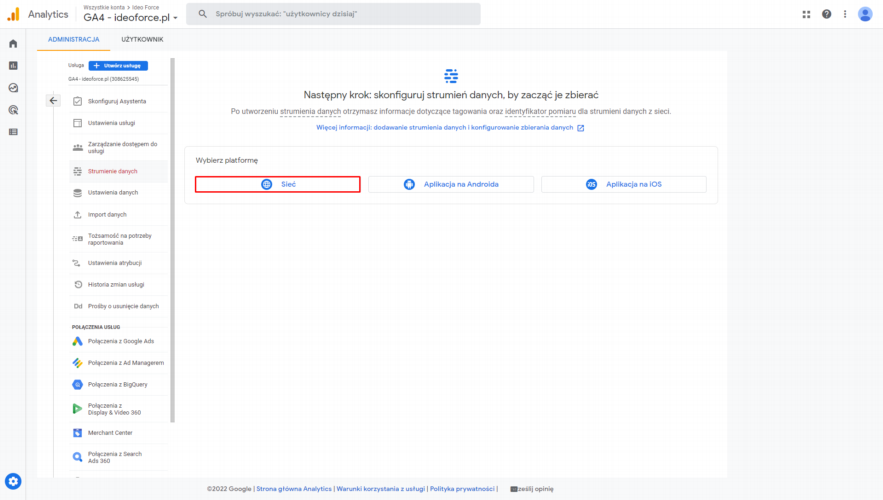Screen dimensions: 883x500
Task: Open the Home icon in left navigation
Action: pyautogui.click(x=13, y=44)
